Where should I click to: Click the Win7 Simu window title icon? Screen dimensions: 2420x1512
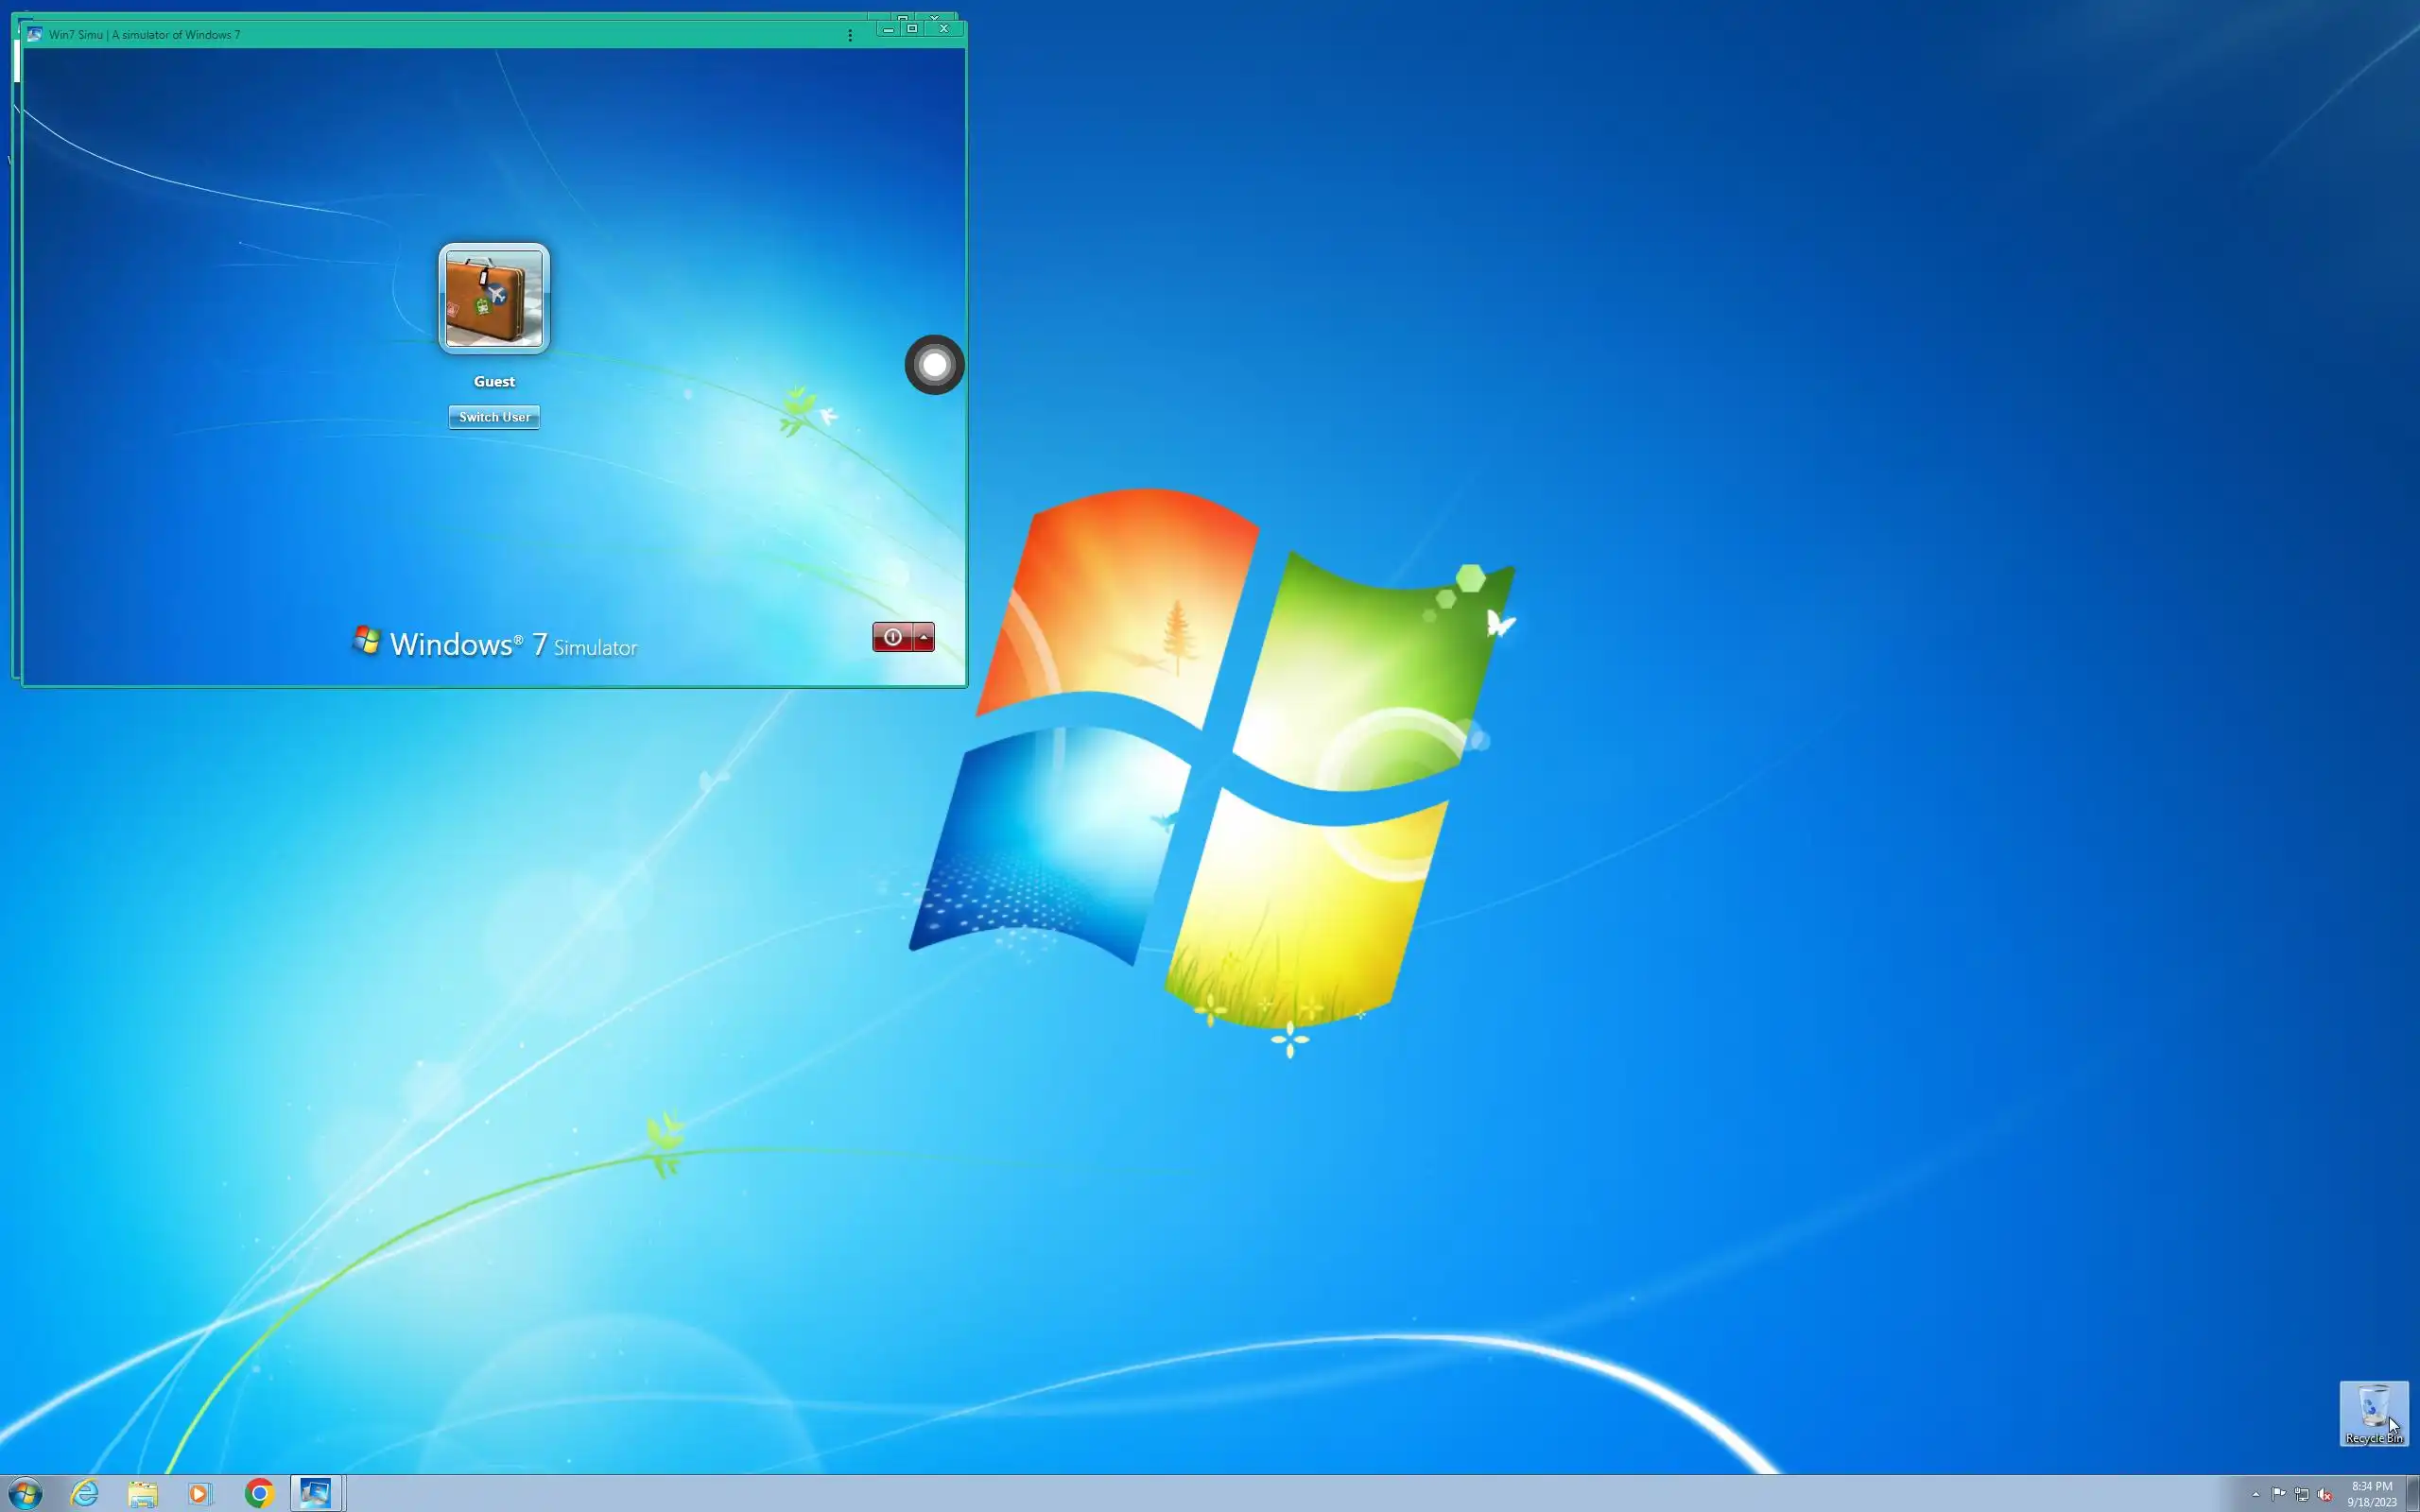35,34
